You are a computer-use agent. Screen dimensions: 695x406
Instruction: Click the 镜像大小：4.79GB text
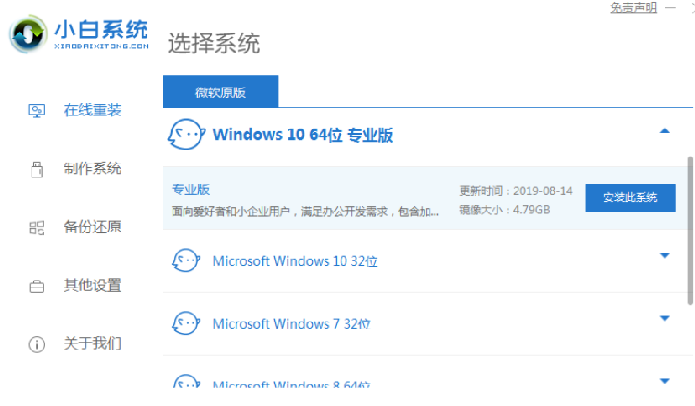(504, 209)
